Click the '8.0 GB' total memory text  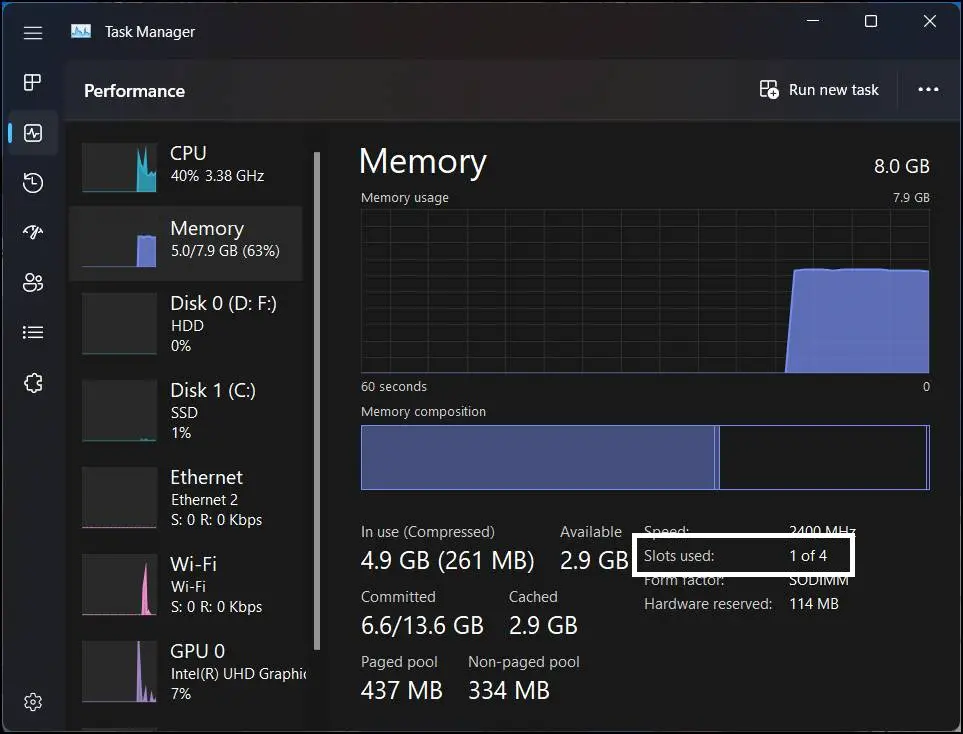click(902, 166)
